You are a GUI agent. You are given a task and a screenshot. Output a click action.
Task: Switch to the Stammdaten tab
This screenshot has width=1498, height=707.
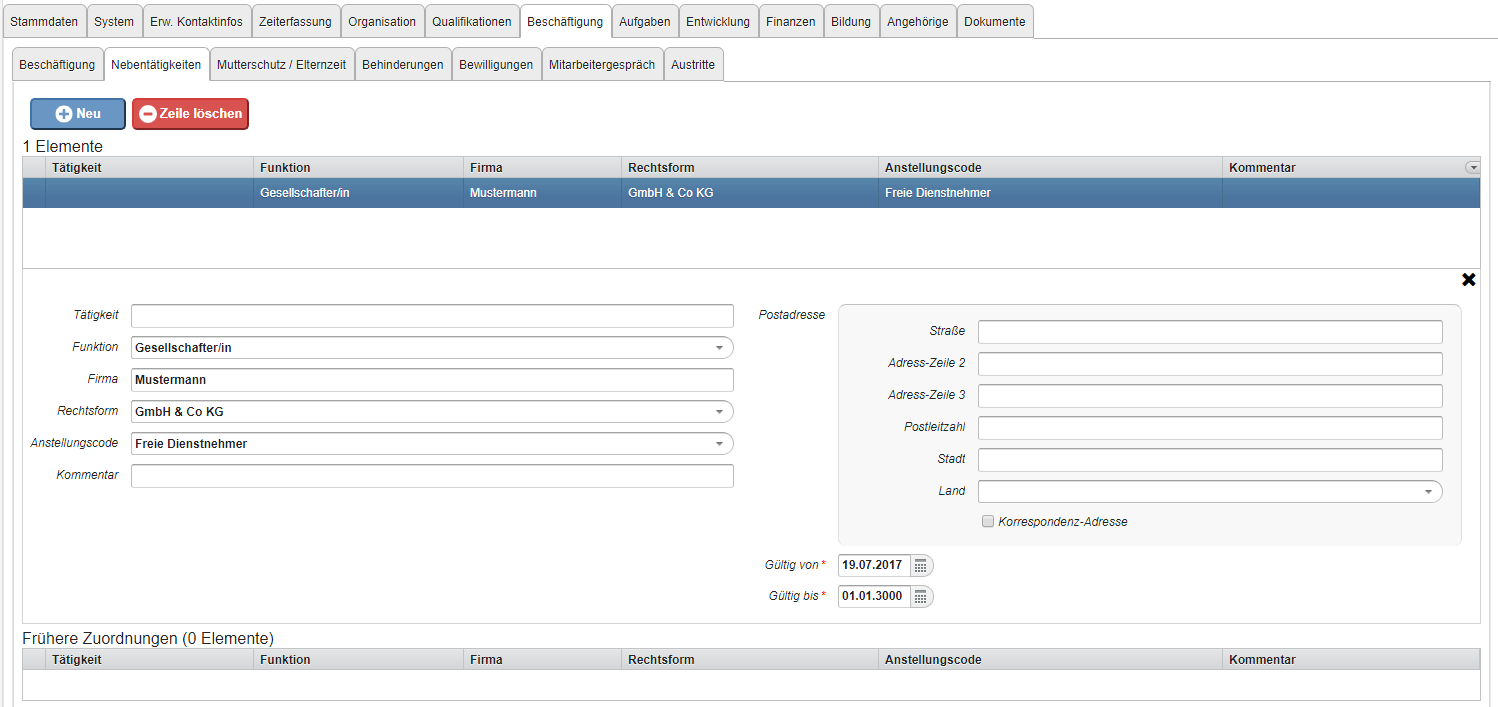point(44,21)
